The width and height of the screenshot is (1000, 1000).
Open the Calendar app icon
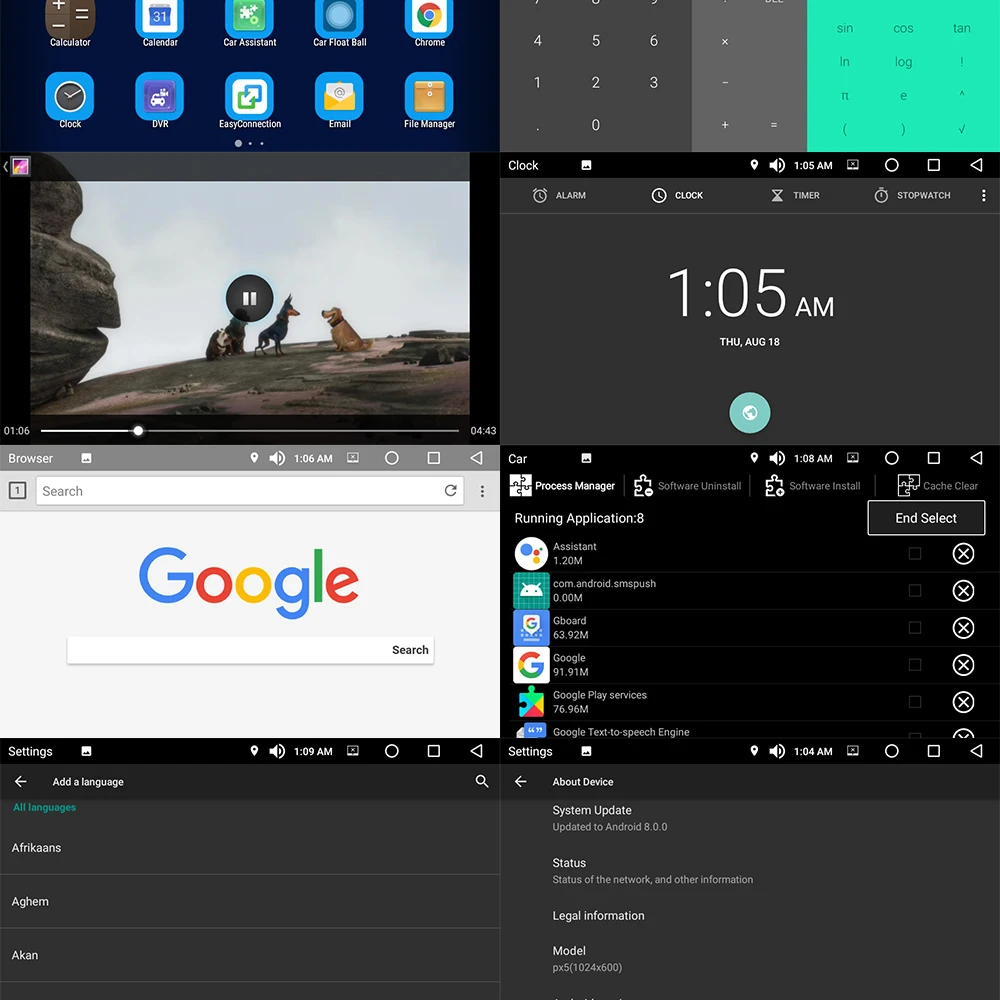pos(160,19)
